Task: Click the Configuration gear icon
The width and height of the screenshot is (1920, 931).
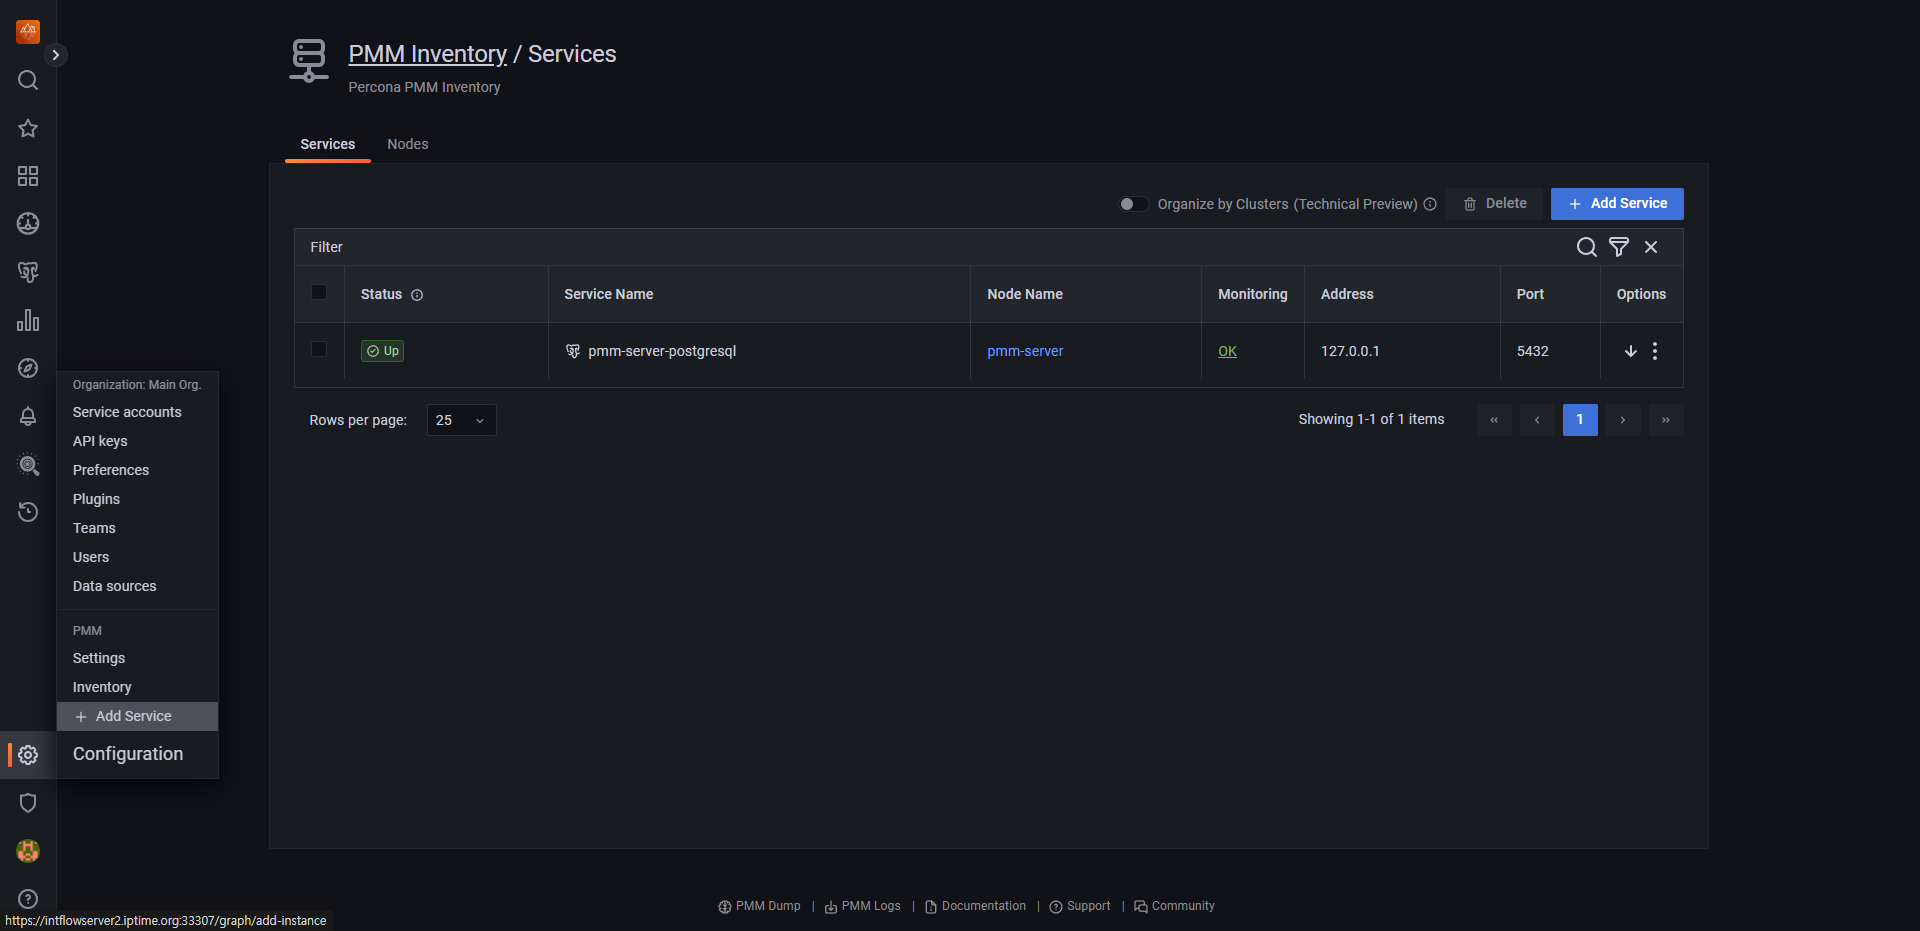Action: (28, 755)
